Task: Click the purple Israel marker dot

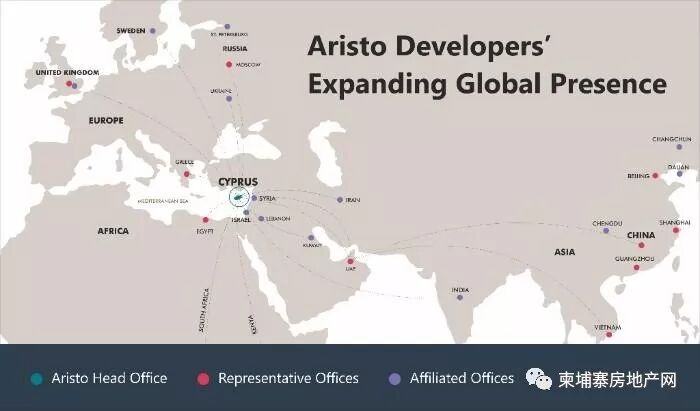Action: (x=246, y=212)
